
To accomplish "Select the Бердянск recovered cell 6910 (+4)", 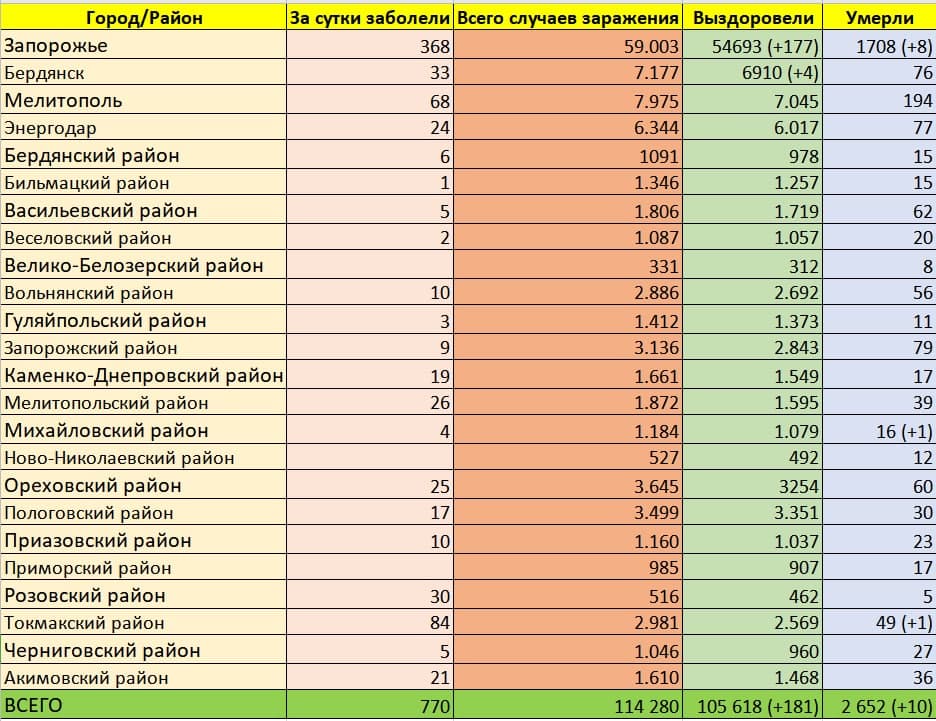I will (752, 74).
